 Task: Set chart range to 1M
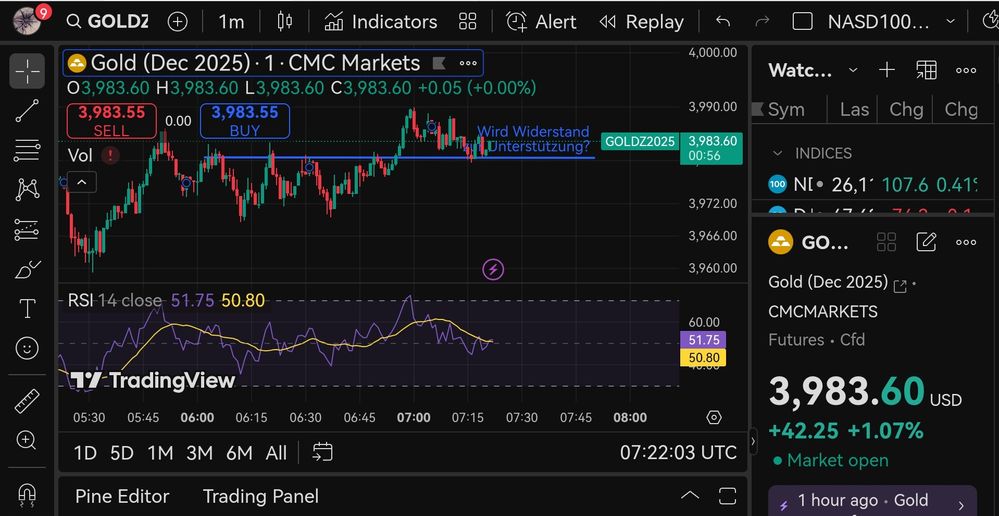[x=161, y=453]
